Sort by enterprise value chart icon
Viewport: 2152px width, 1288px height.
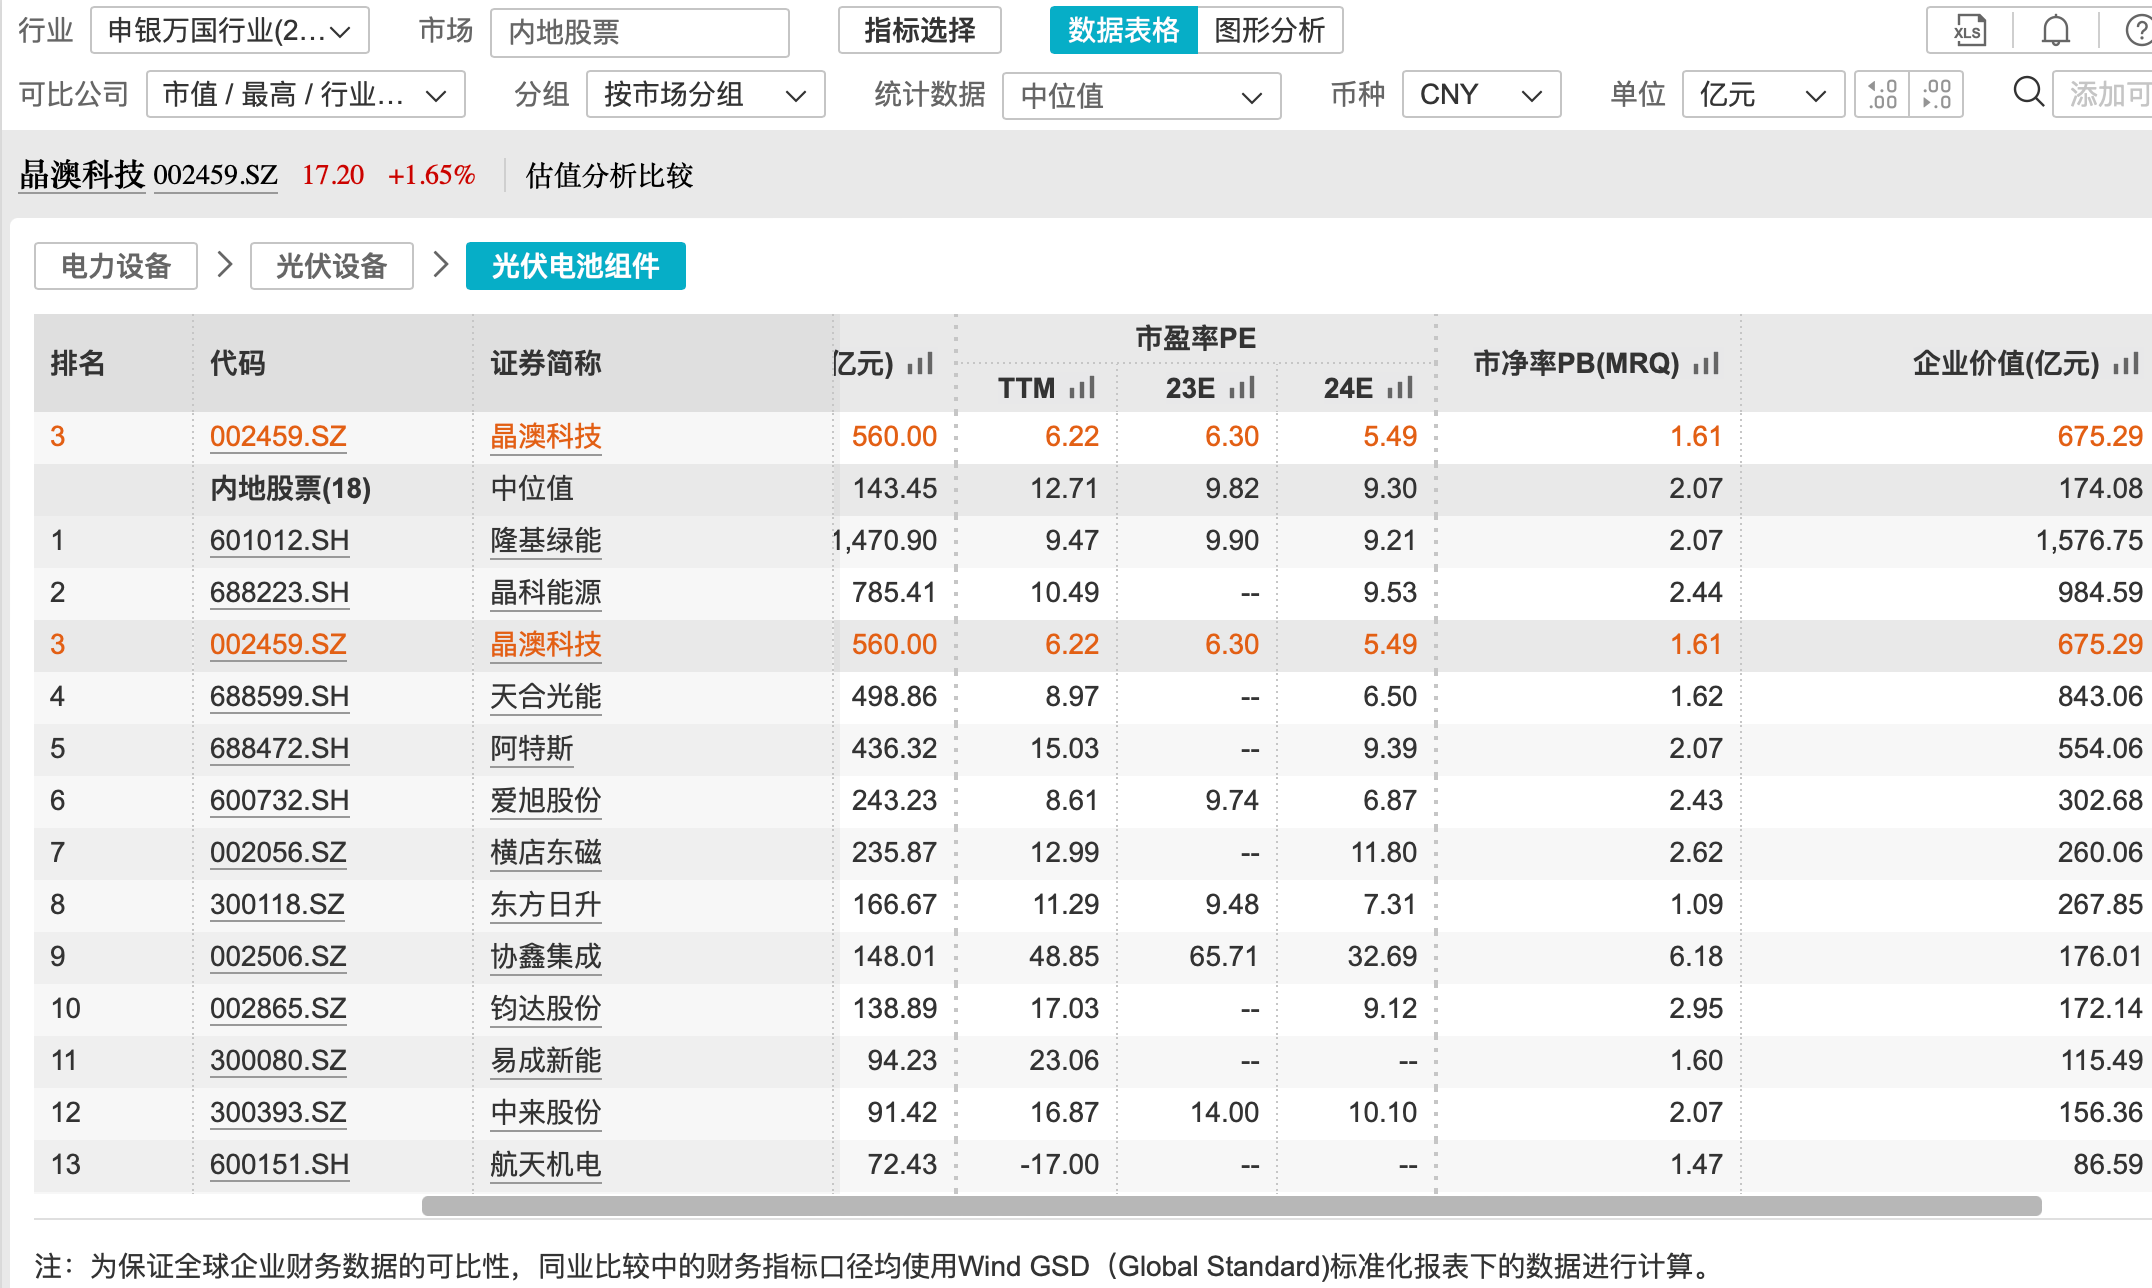(x=2126, y=363)
